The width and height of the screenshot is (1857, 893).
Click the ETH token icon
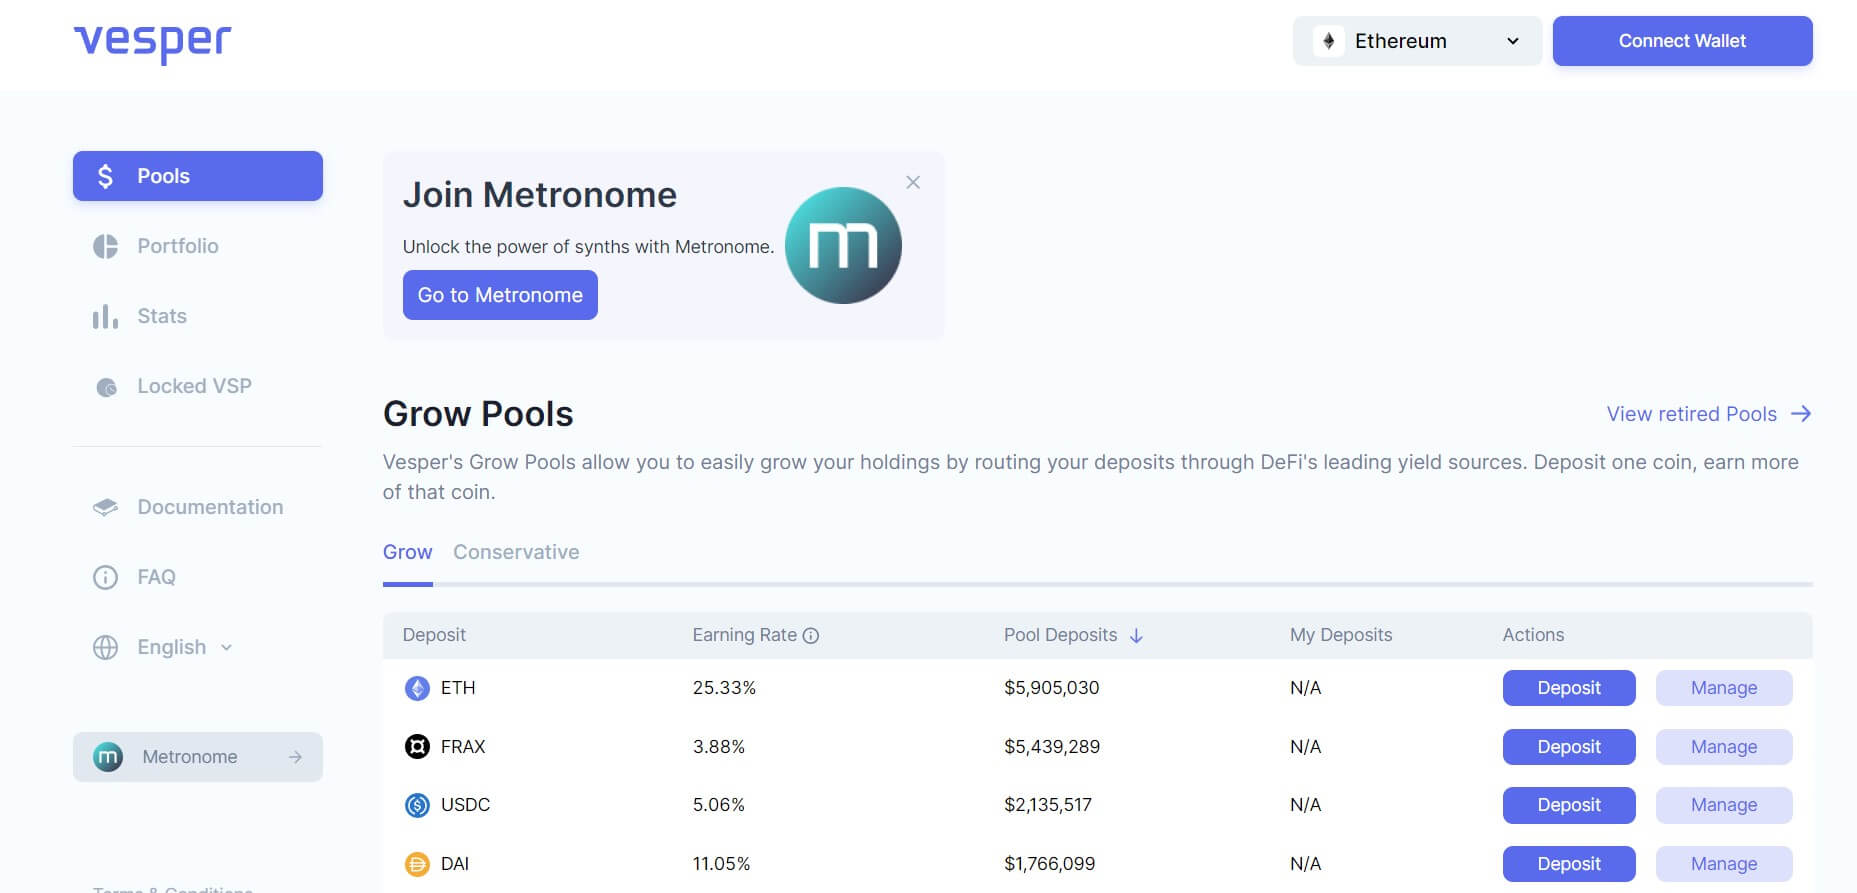click(417, 688)
